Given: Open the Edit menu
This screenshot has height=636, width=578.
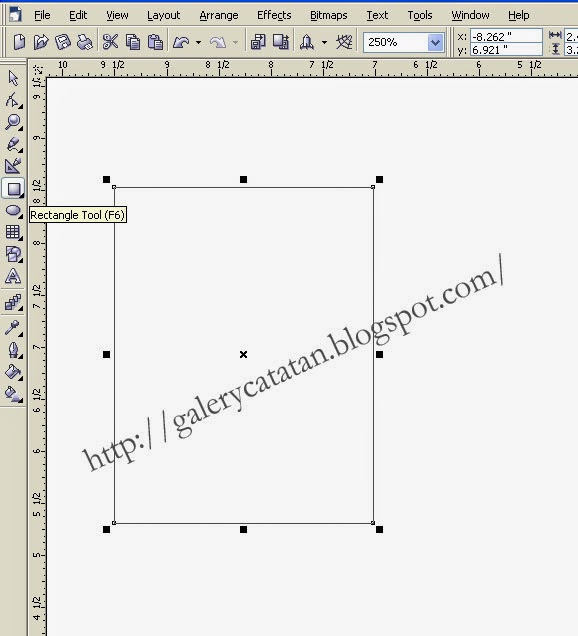Looking at the screenshot, I should 78,15.
